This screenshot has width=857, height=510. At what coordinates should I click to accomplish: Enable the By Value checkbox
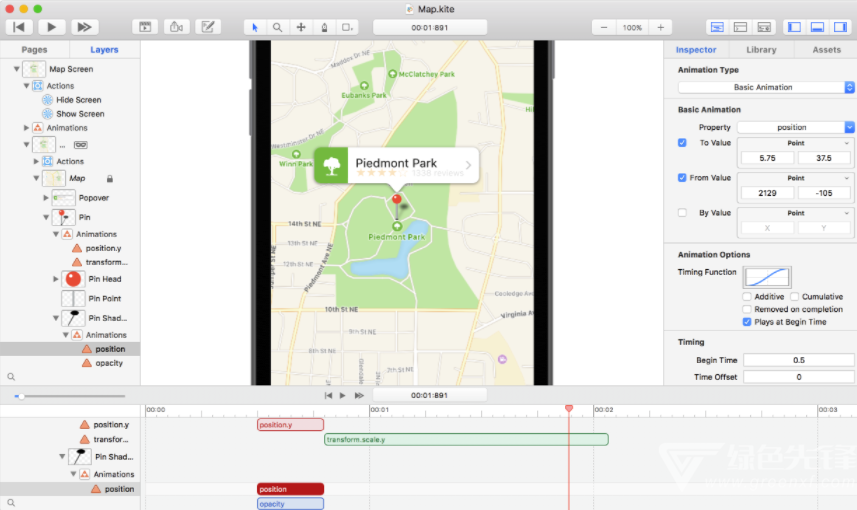(x=682, y=213)
